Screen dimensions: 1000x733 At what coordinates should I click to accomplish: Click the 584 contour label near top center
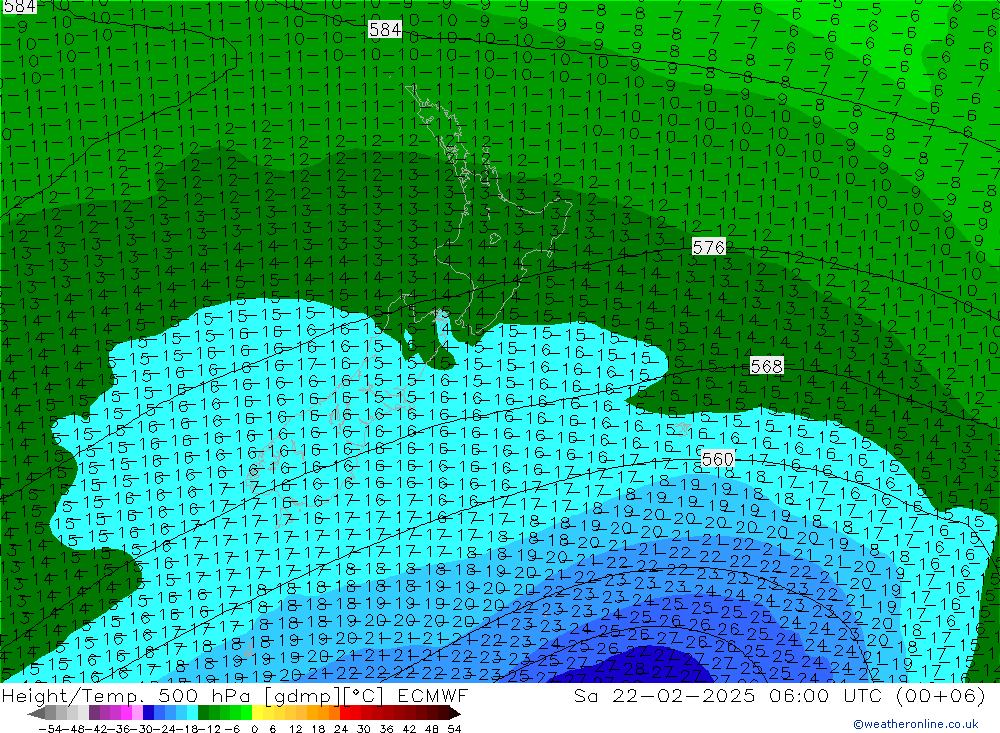point(385,30)
